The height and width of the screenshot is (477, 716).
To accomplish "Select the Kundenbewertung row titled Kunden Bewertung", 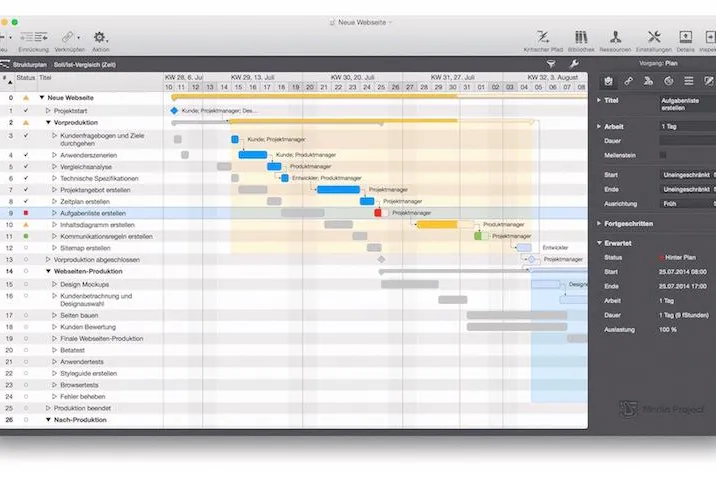I will coord(81,327).
